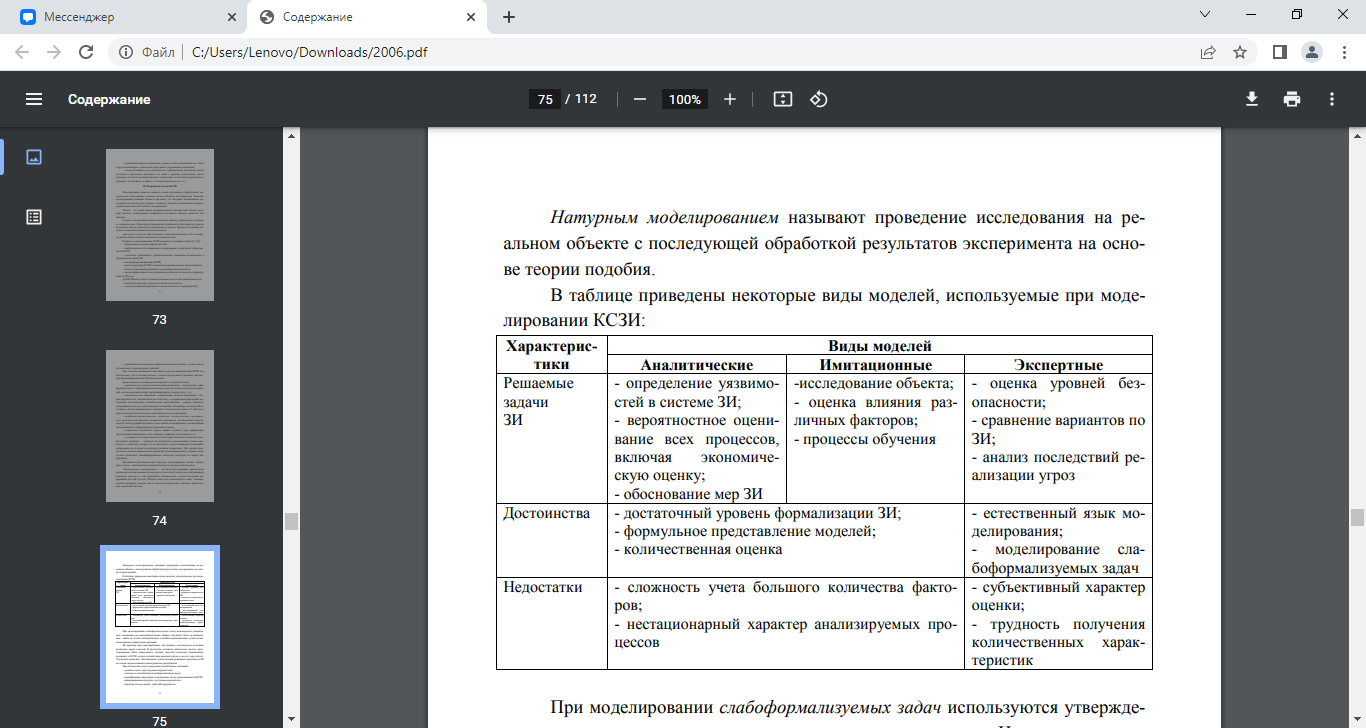Click the file info icon in address bar
This screenshot has width=1366, height=728.
pos(126,52)
